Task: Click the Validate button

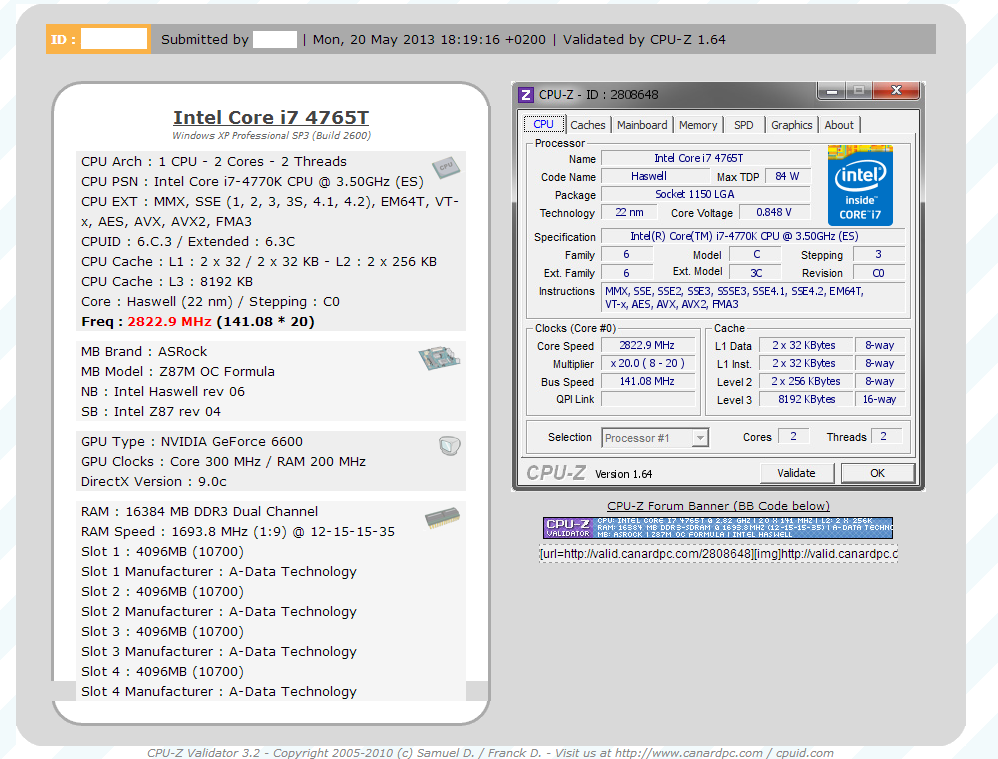Action: (x=796, y=472)
